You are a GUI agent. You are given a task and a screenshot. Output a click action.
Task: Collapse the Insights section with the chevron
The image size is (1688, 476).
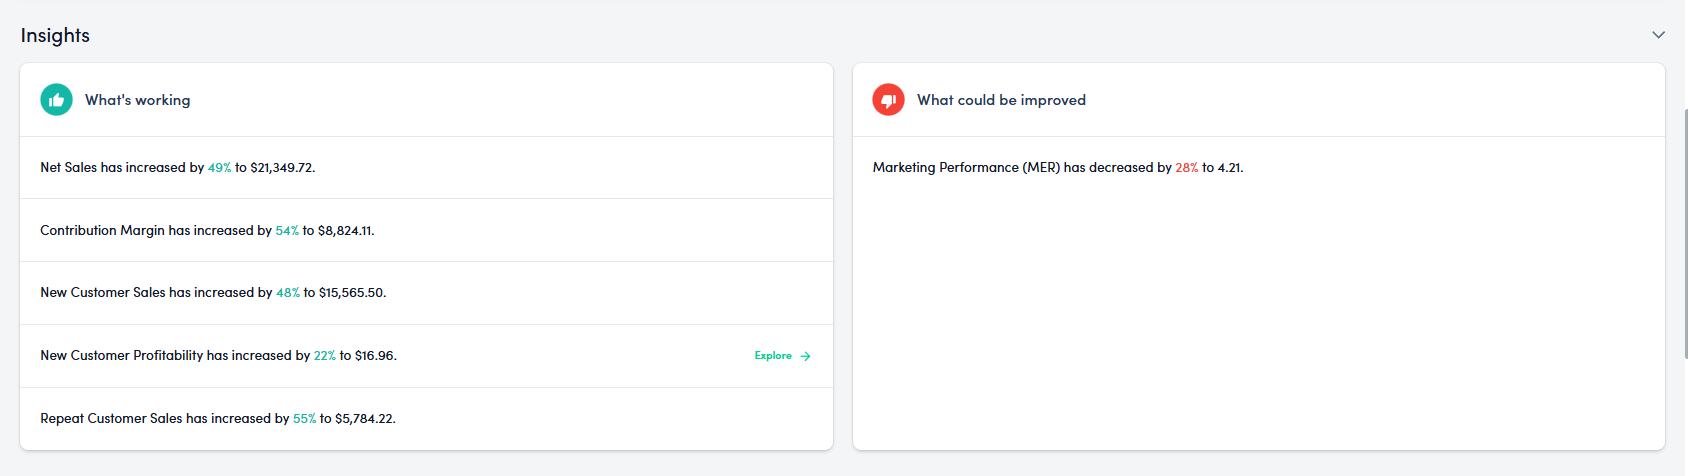tap(1658, 35)
